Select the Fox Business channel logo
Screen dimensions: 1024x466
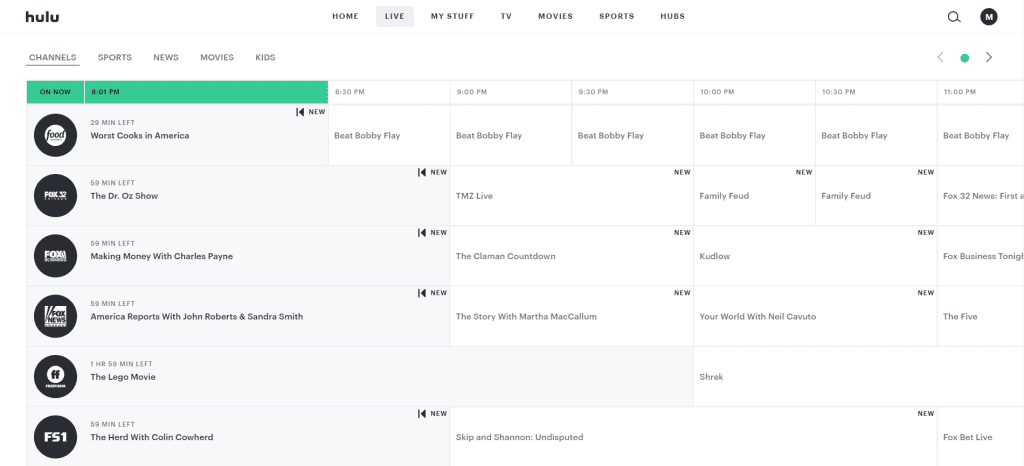pos(55,256)
